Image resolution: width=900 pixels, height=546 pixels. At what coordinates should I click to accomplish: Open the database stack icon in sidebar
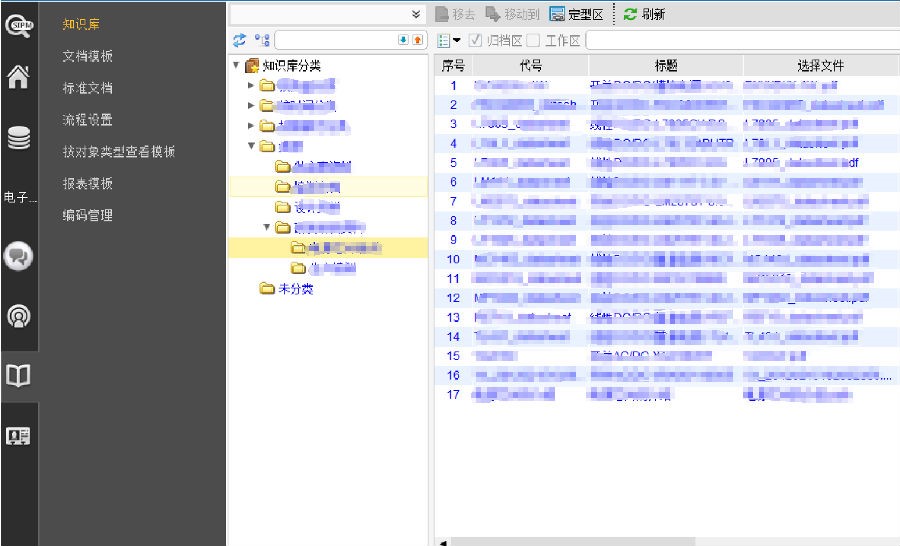[x=19, y=139]
